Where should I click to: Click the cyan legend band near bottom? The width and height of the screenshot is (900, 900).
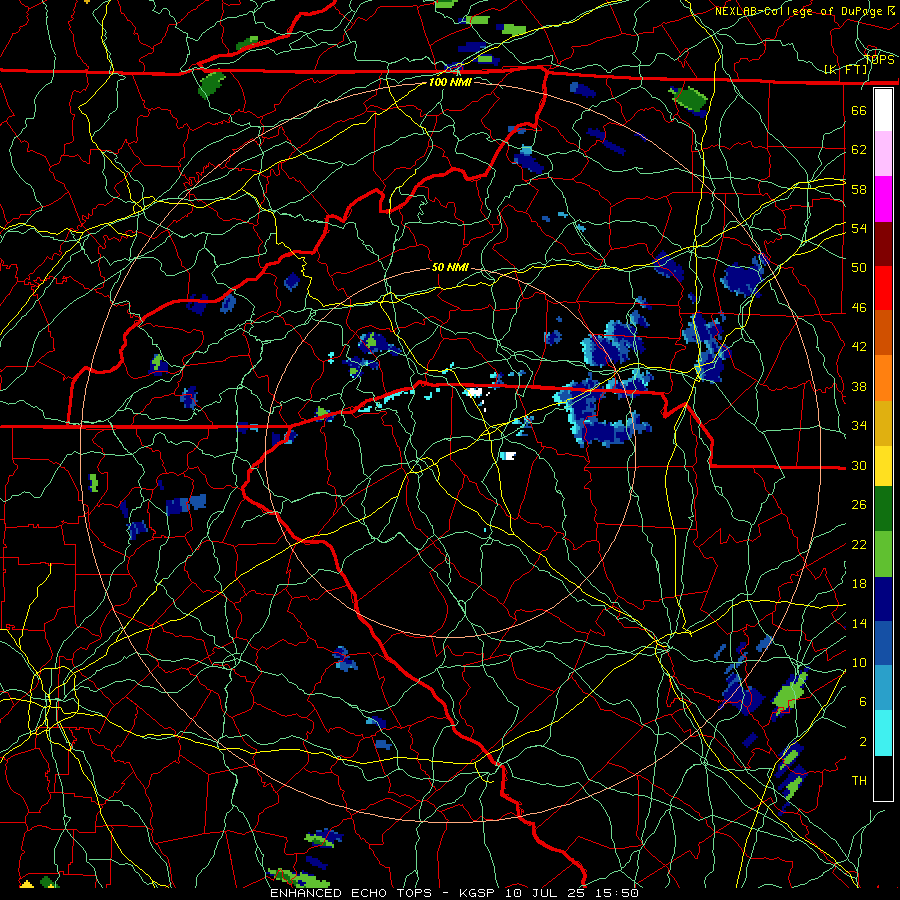tap(883, 733)
